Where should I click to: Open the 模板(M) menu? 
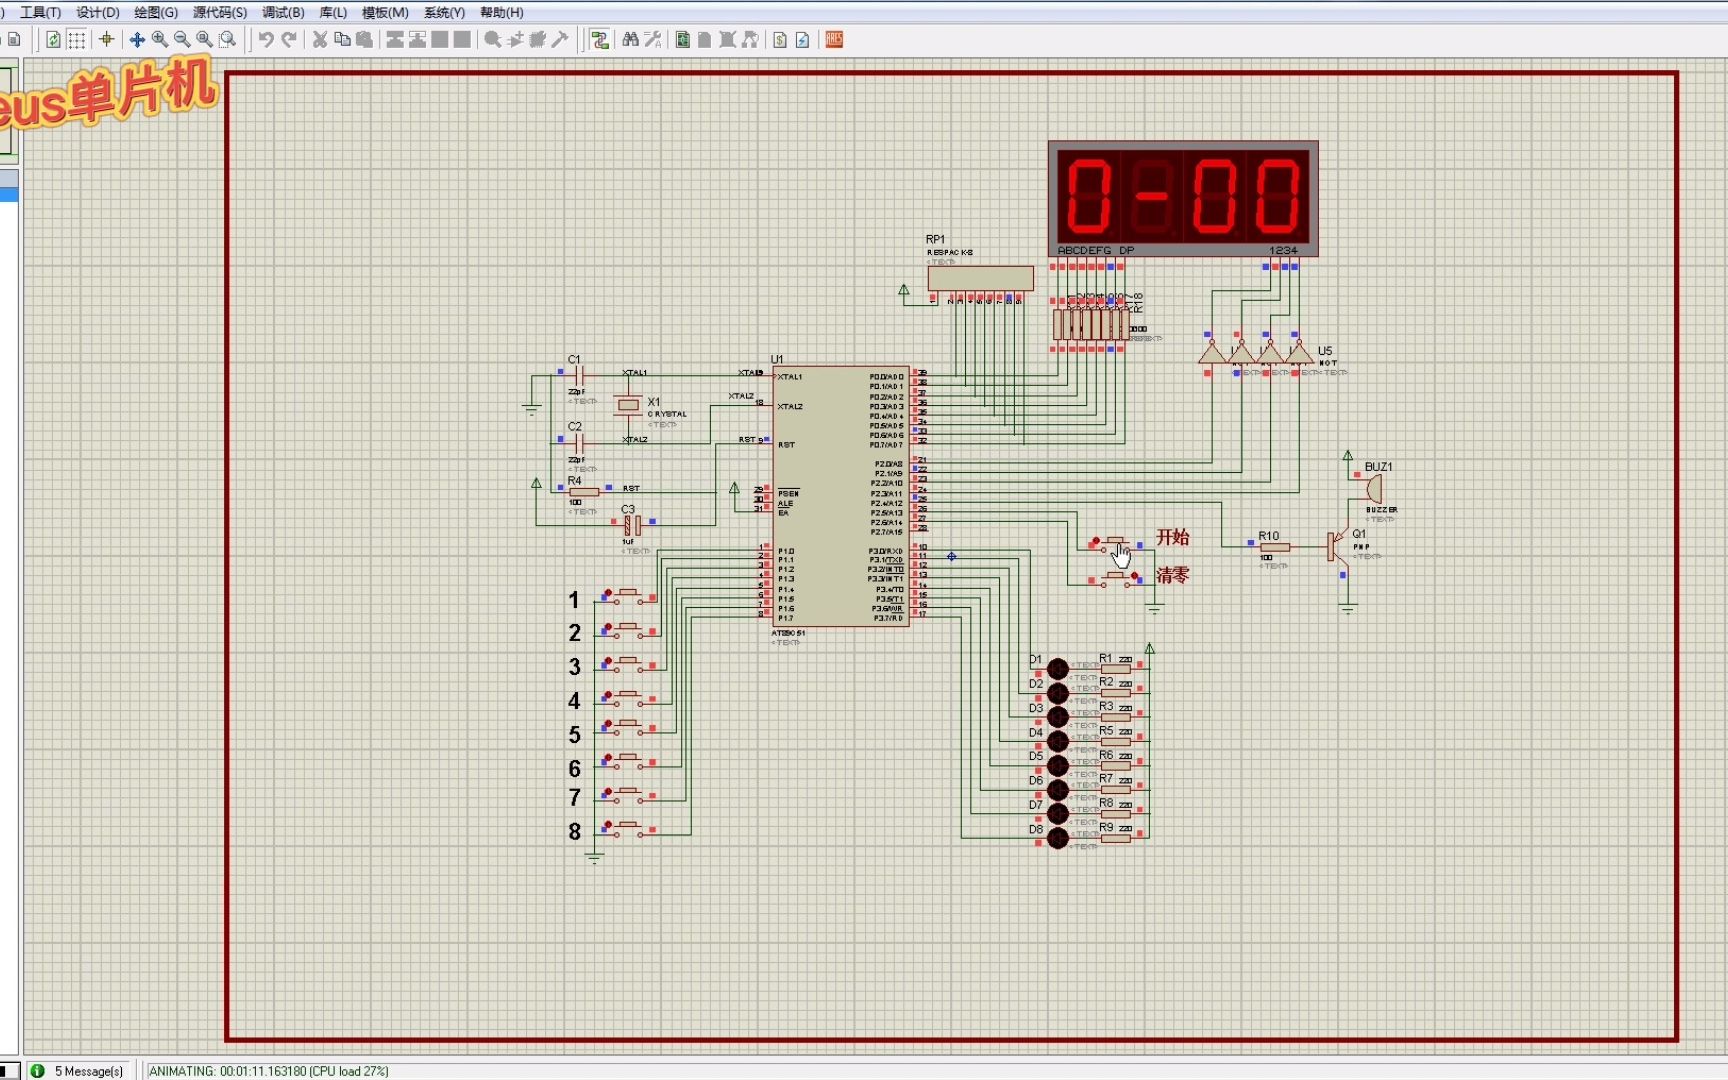pos(385,12)
